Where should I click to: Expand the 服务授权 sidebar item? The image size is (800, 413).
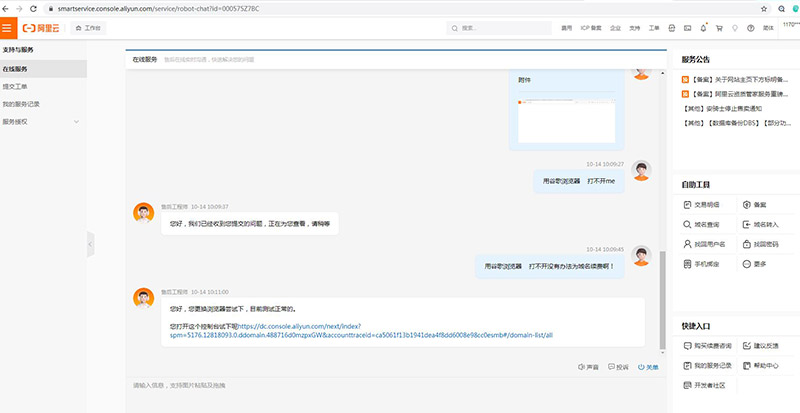pyautogui.click(x=40, y=122)
